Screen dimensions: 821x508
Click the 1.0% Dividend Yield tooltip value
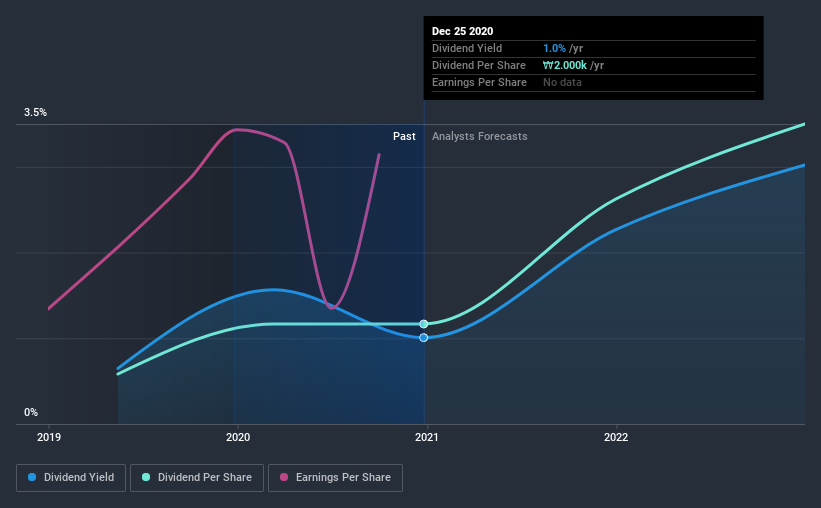click(554, 48)
